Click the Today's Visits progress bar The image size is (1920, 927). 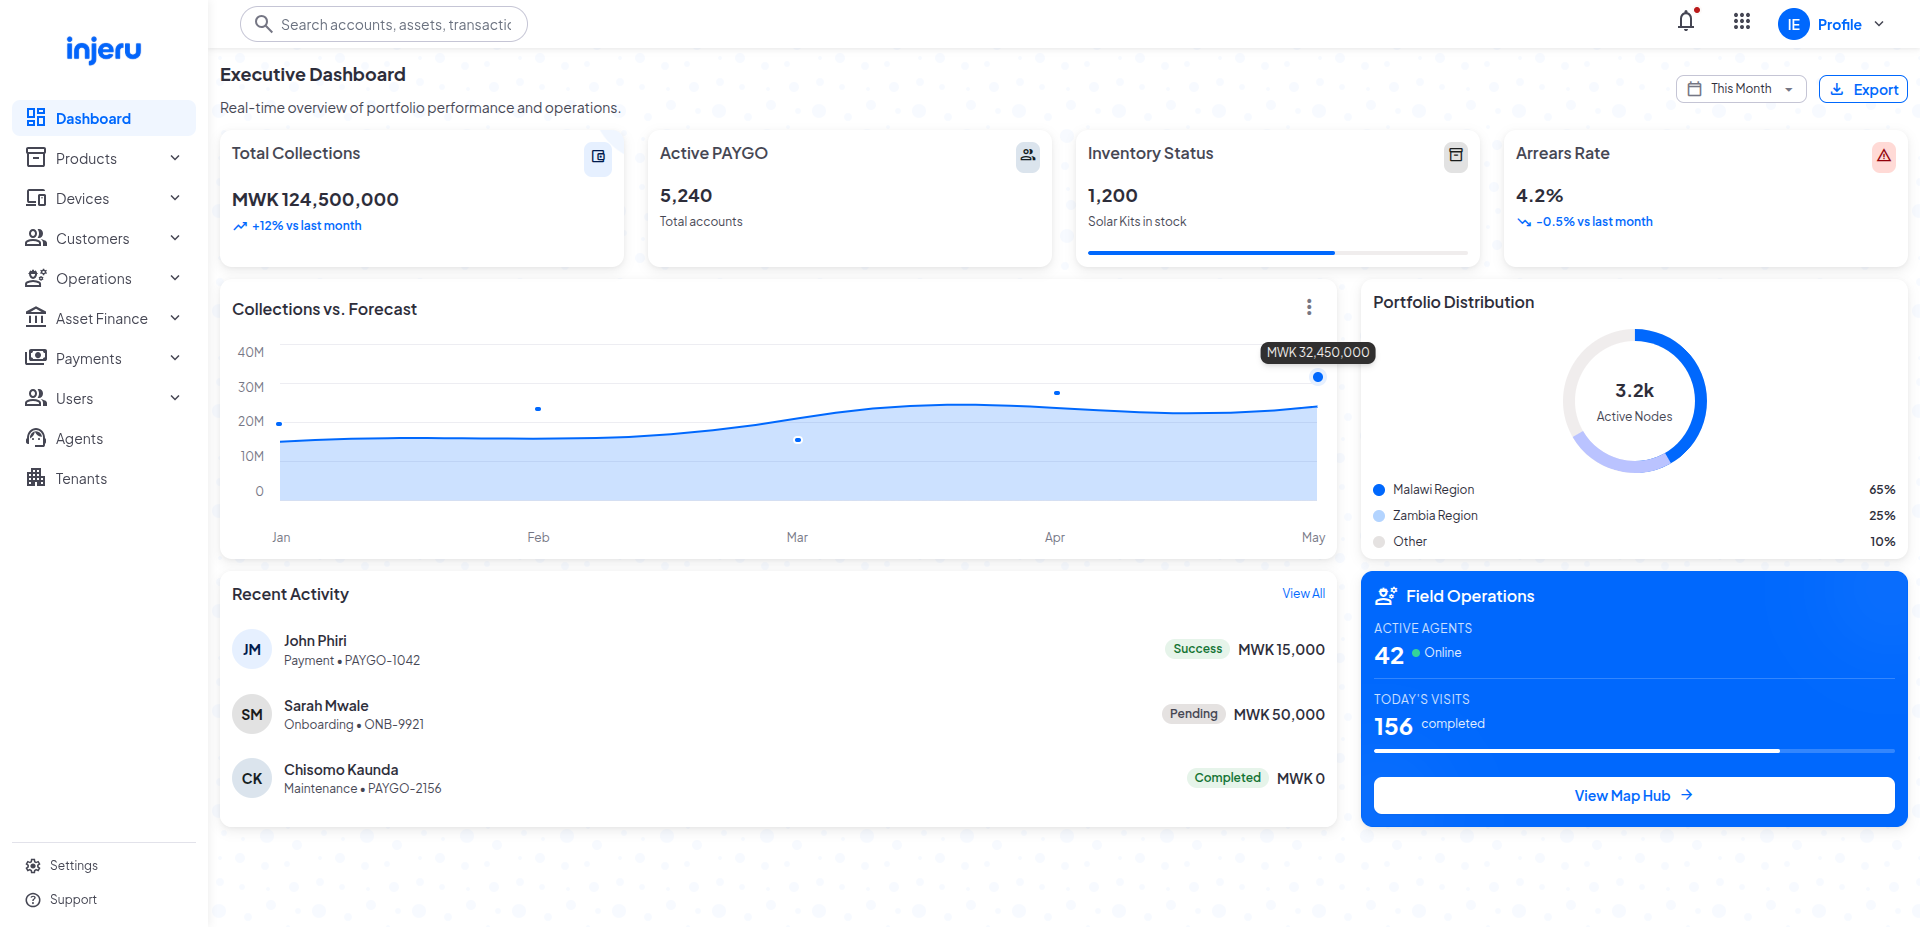pos(1634,751)
